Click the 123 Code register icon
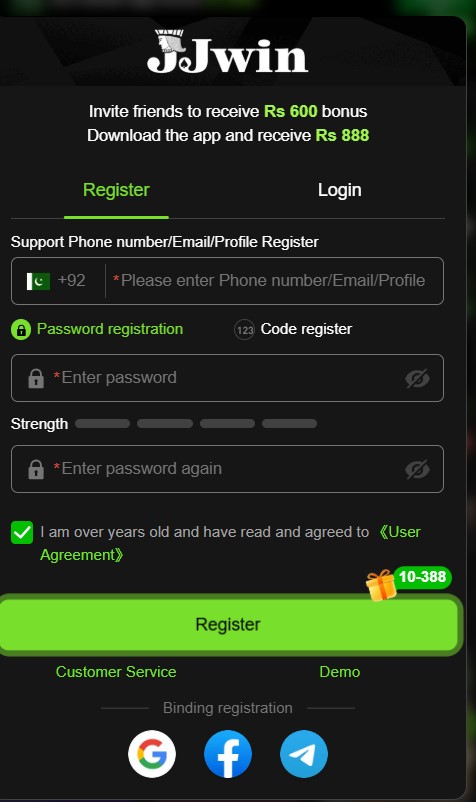Screen dimensions: 476x802 tap(244, 330)
